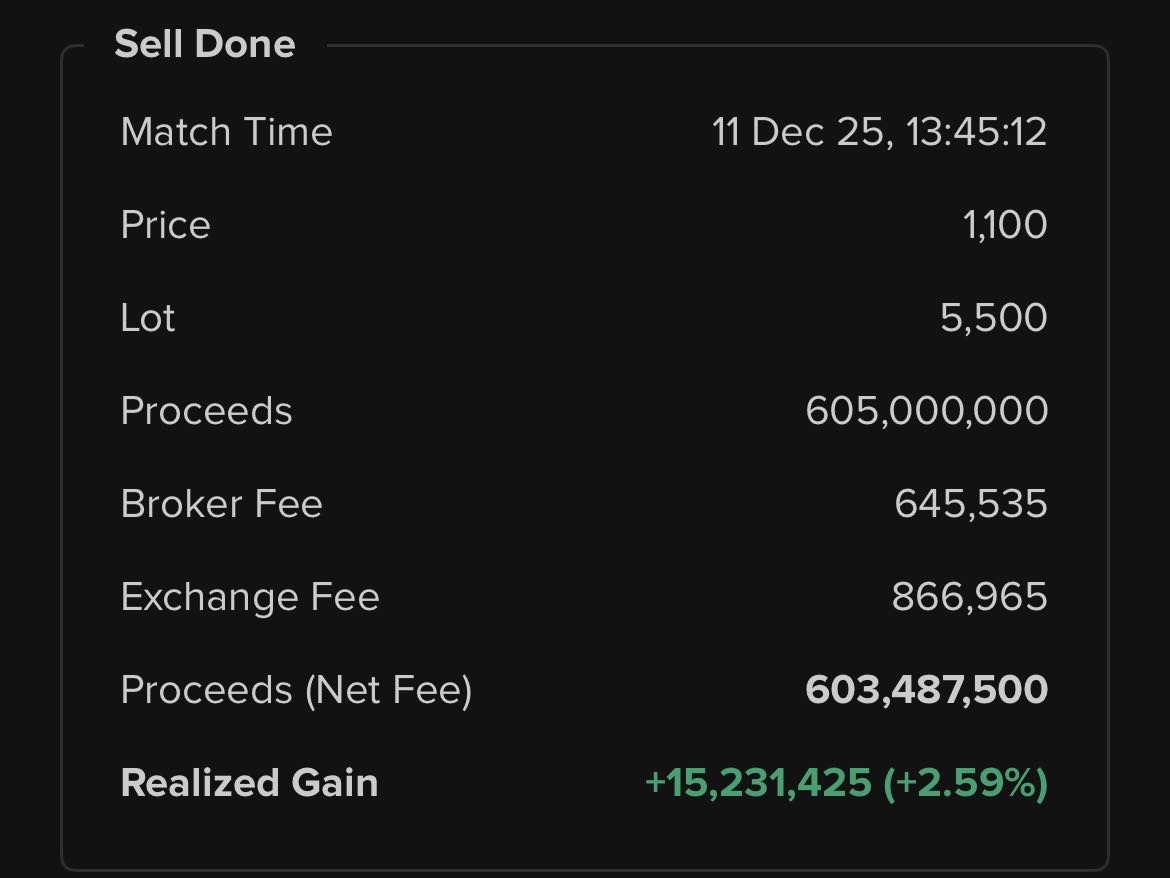Click the lot value 5,500

click(993, 318)
